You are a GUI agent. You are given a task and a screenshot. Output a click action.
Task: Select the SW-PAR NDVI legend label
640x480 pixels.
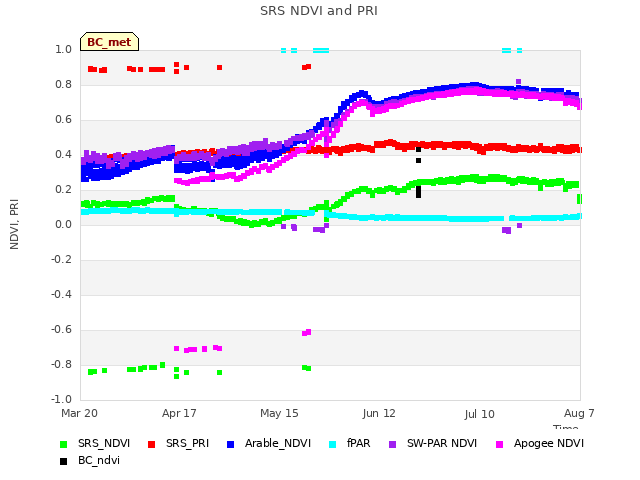(442, 444)
